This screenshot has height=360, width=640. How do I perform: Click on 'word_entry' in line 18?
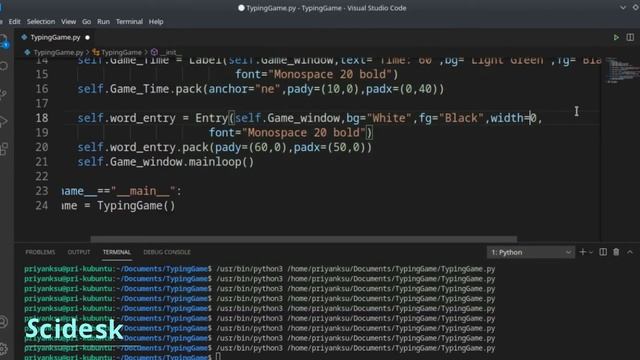coord(142,118)
